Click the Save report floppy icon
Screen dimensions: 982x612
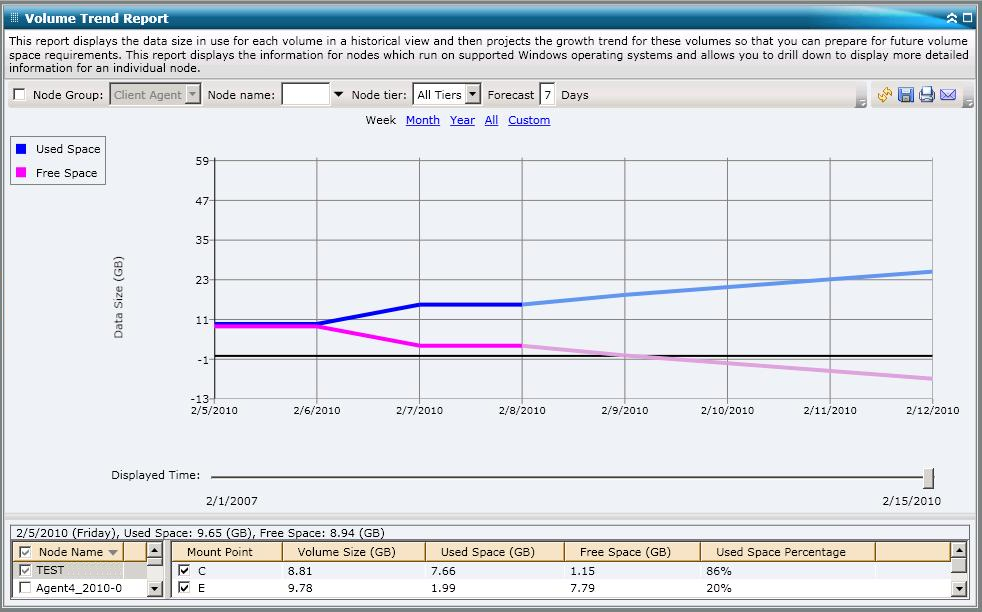point(906,95)
